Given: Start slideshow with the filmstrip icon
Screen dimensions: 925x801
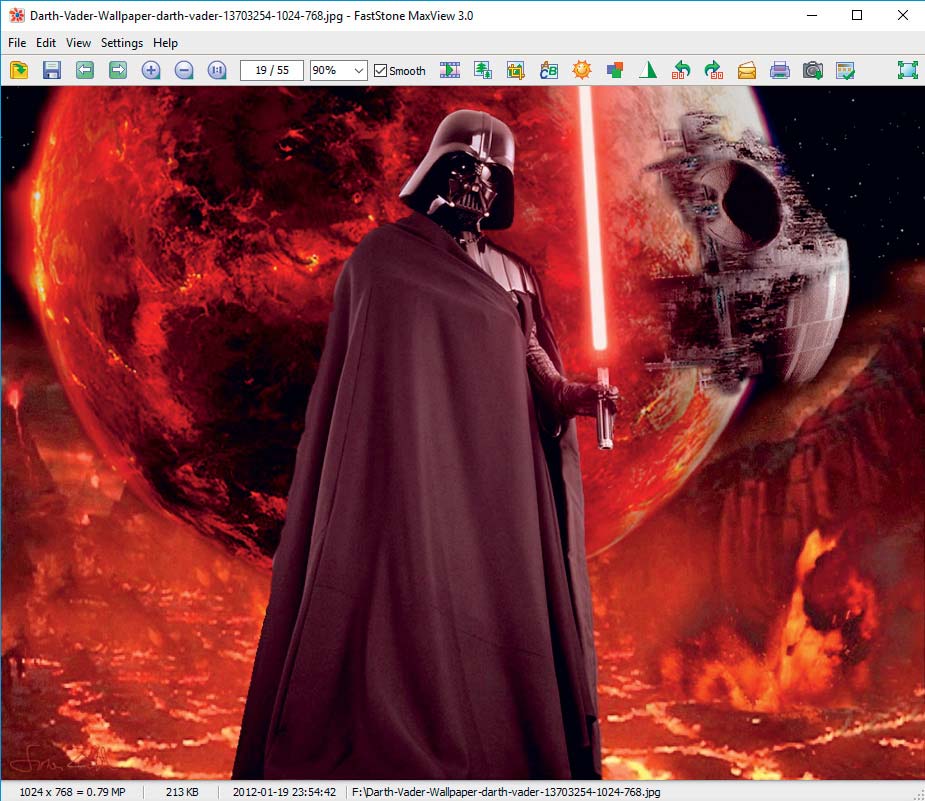Looking at the screenshot, I should [x=450, y=70].
